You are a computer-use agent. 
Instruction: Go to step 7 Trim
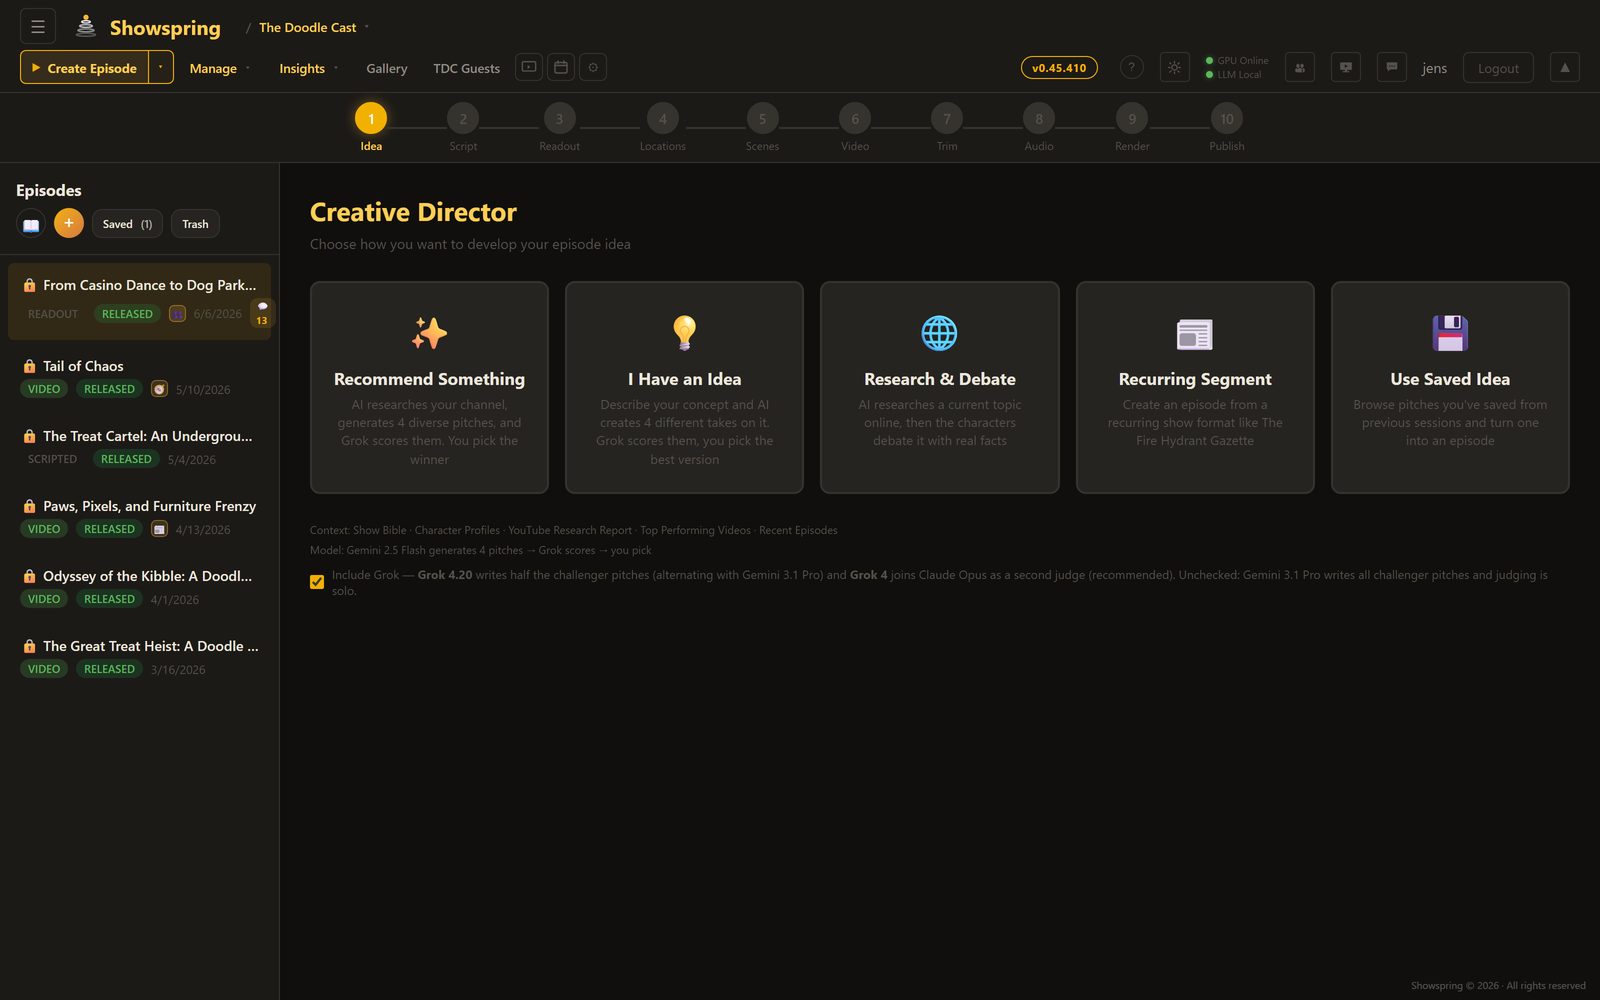tap(947, 127)
